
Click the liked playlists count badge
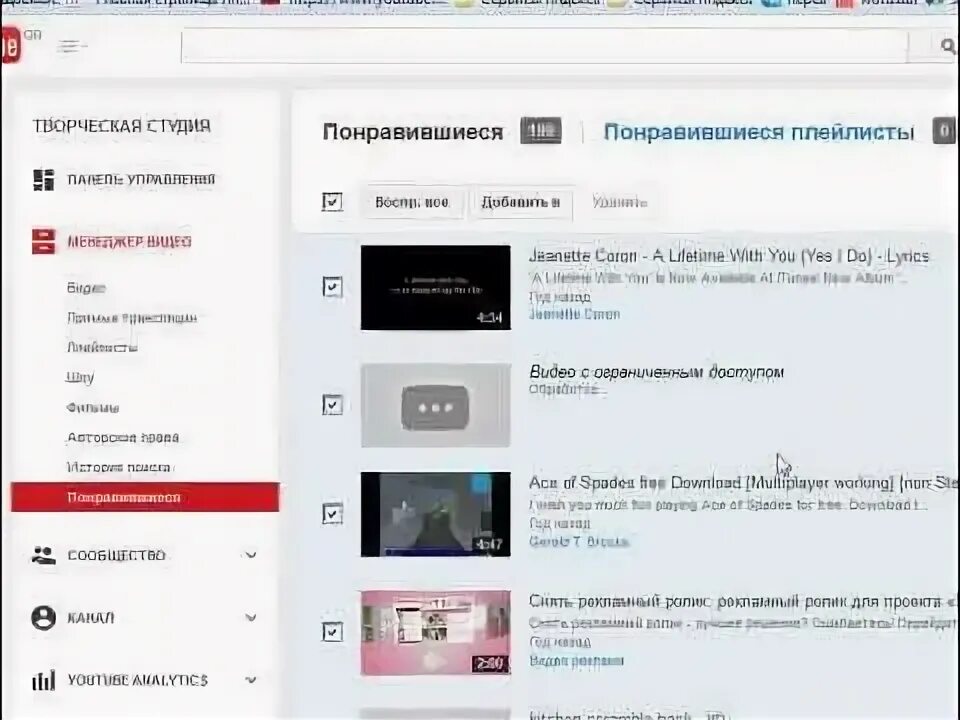click(944, 131)
